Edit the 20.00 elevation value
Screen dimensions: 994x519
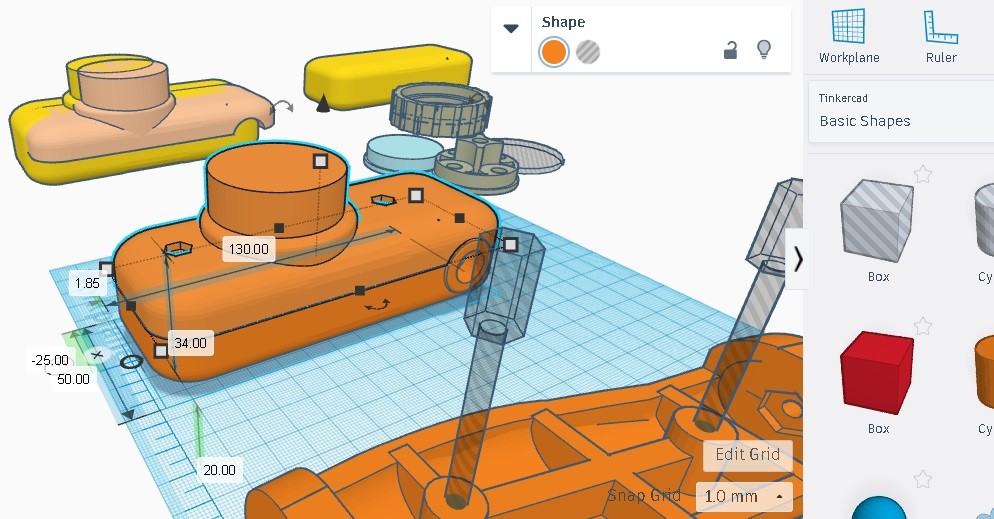[x=219, y=470]
